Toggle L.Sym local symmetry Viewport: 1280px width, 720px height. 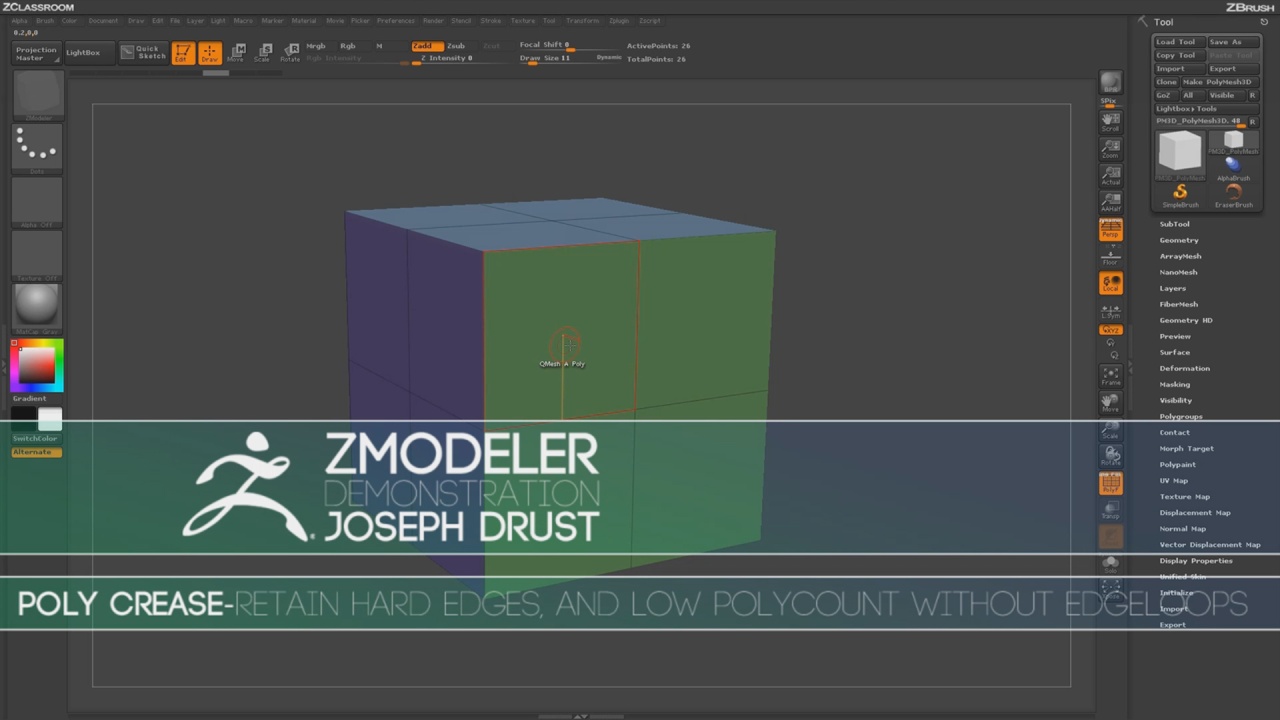click(1110, 311)
